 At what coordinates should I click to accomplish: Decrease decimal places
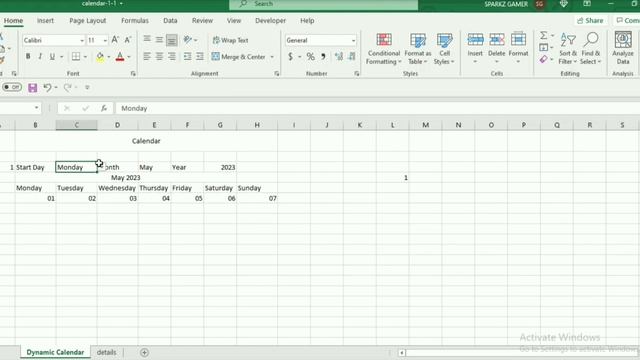[x=352, y=56]
